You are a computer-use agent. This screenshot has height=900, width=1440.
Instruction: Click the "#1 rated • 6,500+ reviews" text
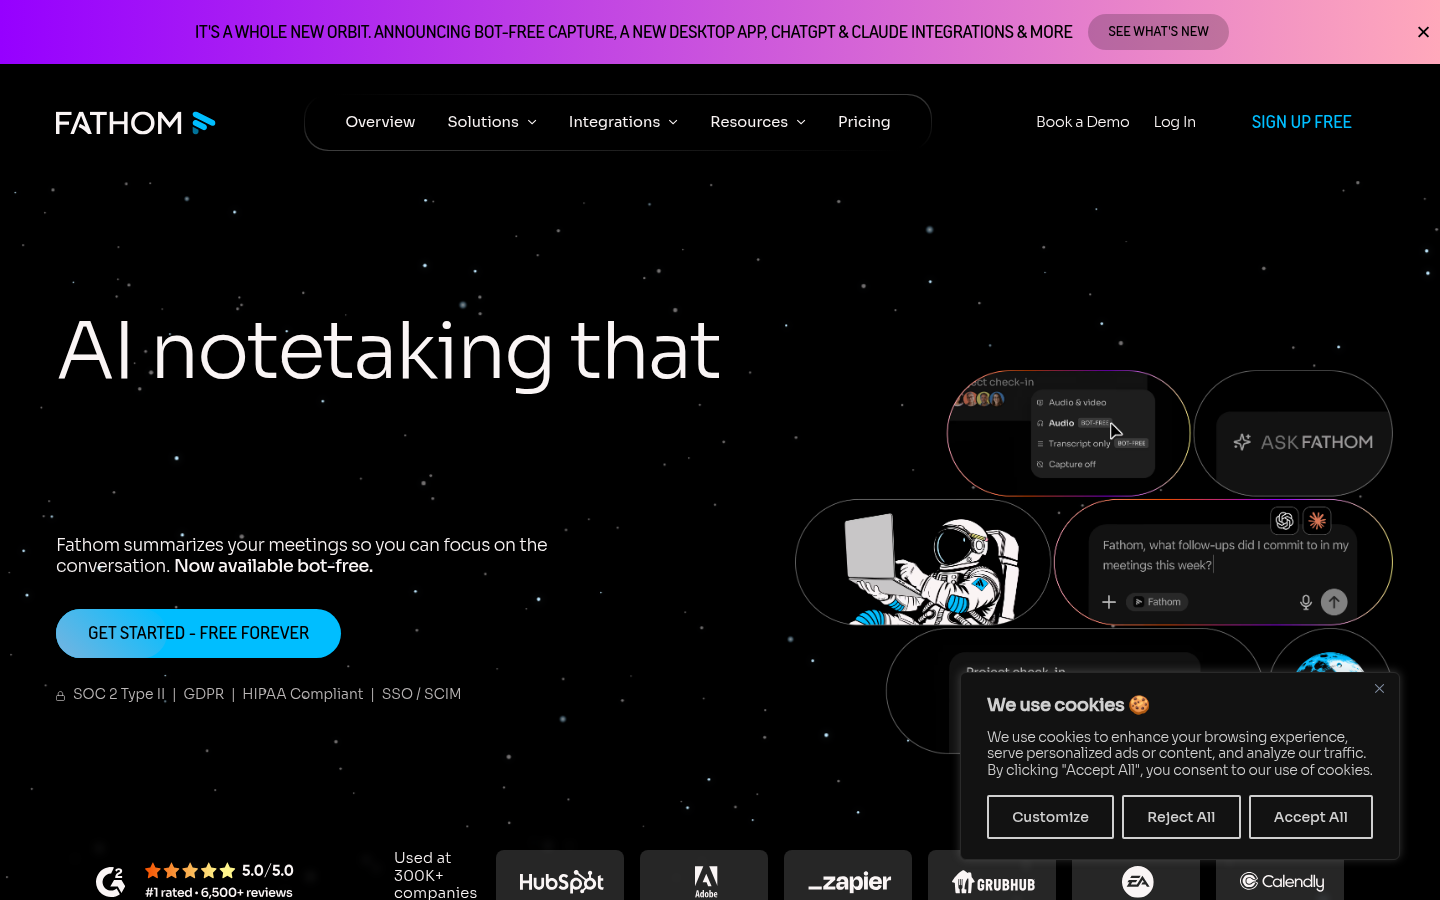point(219,892)
